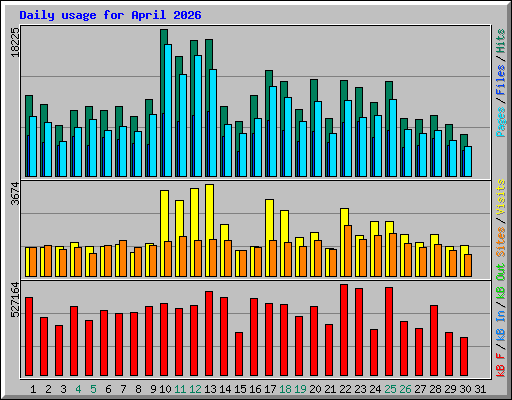The image size is (512, 400).
Task: Click day label 1 on the x-axis
Action: tap(33, 389)
